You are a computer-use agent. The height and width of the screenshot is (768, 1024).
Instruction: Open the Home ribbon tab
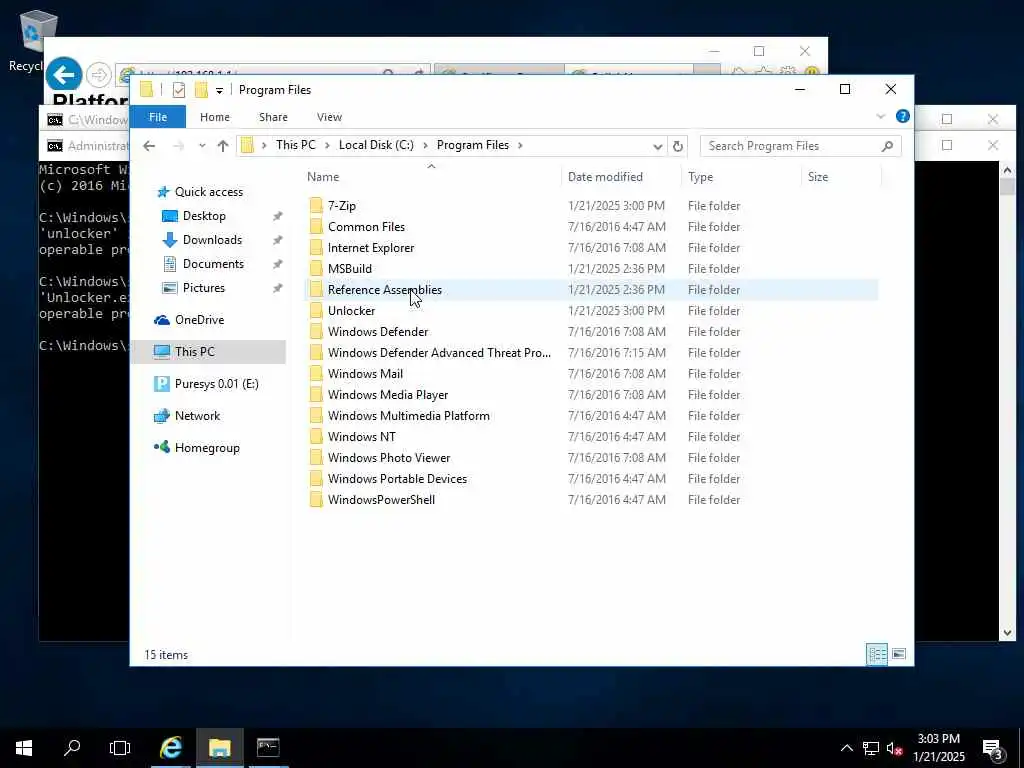pyautogui.click(x=215, y=117)
